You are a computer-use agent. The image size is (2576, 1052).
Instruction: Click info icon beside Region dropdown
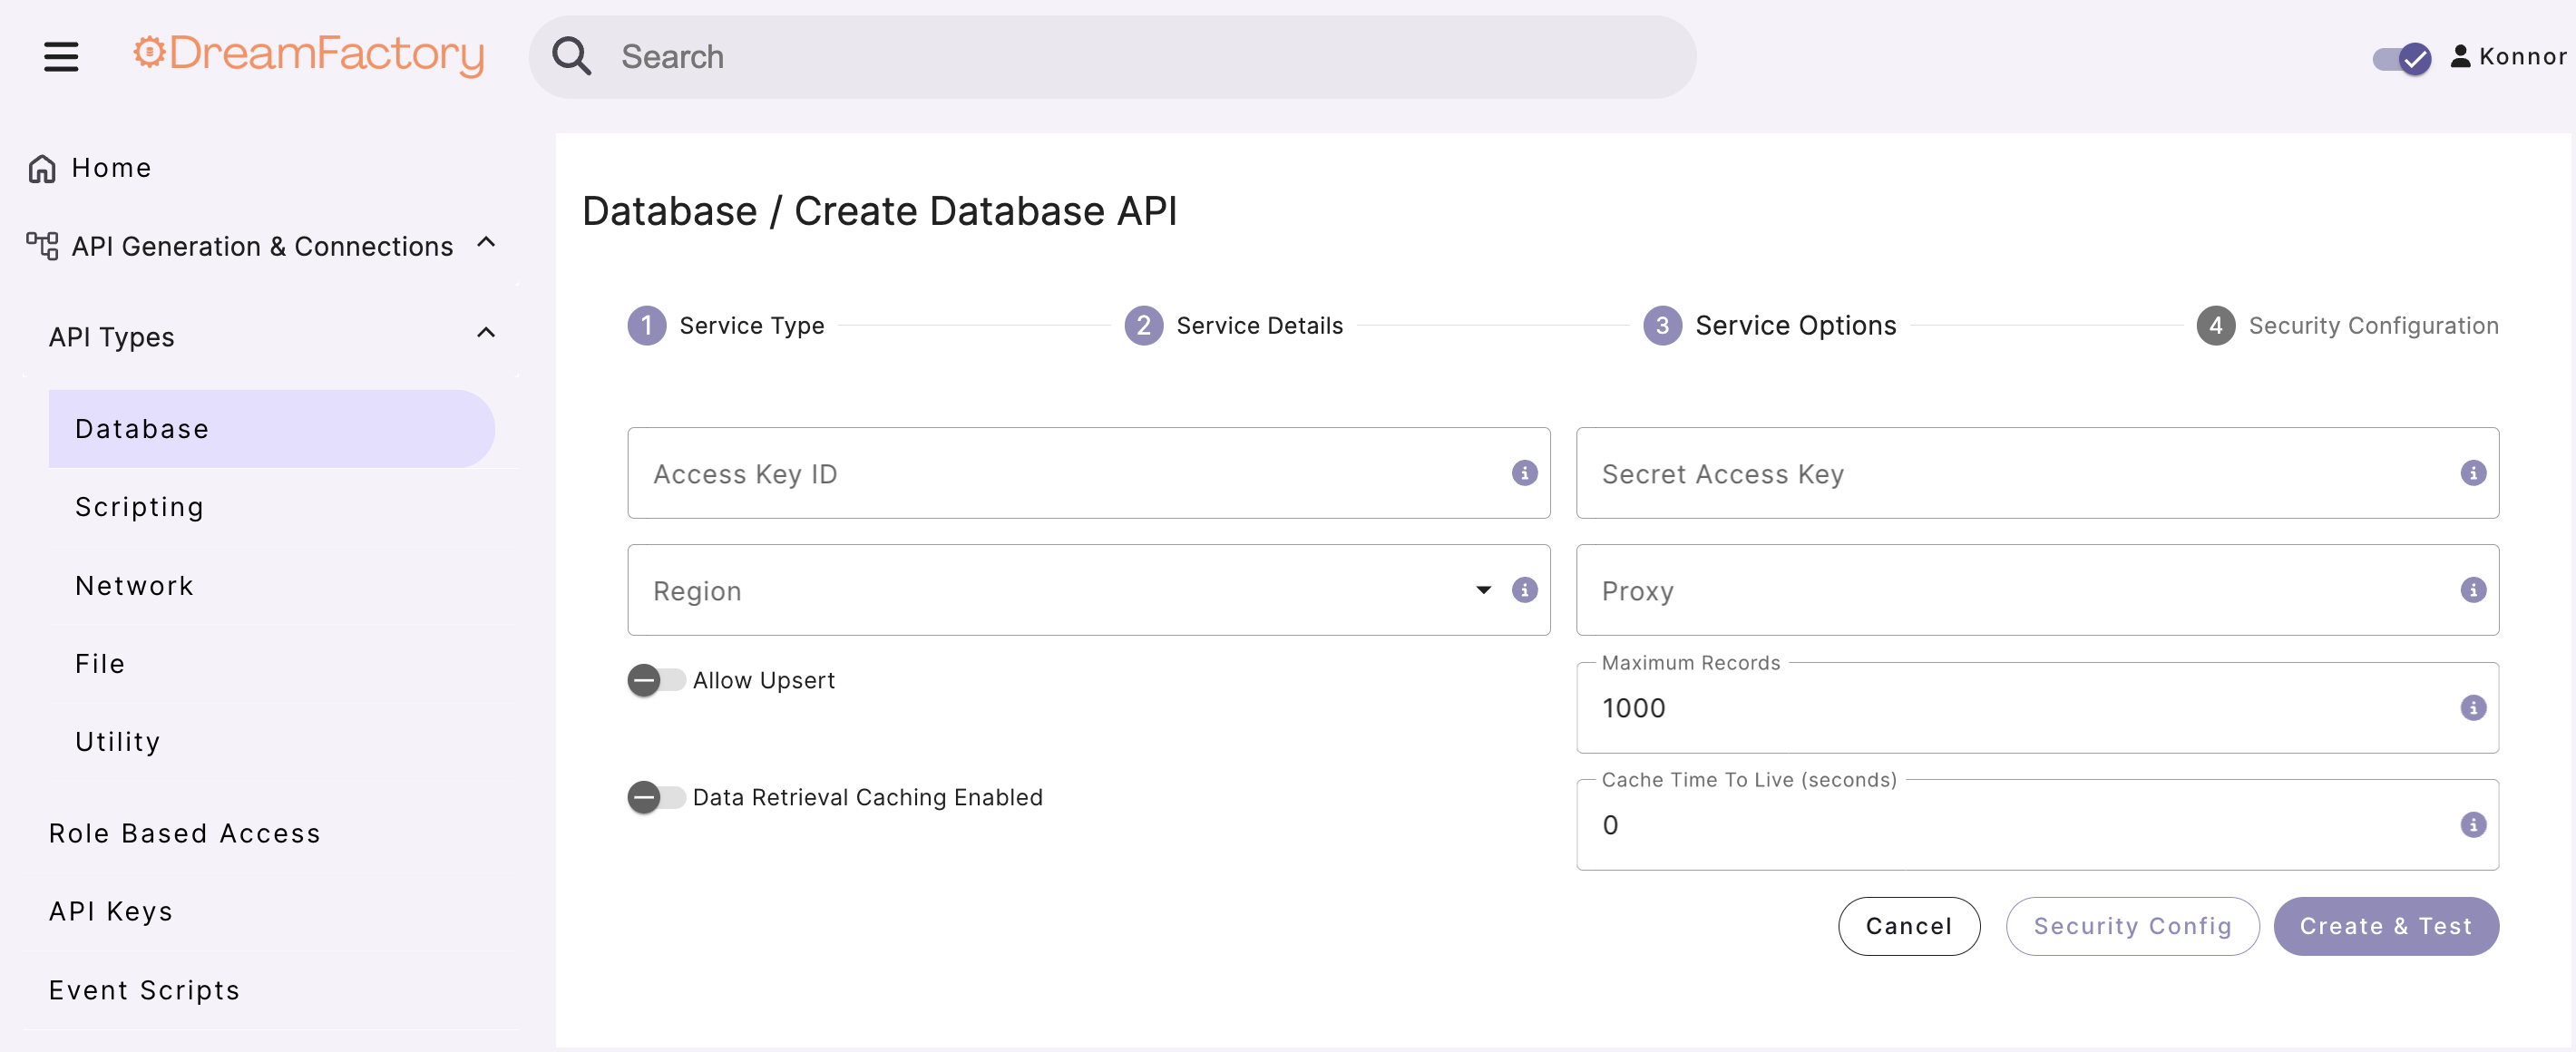tap(1523, 590)
